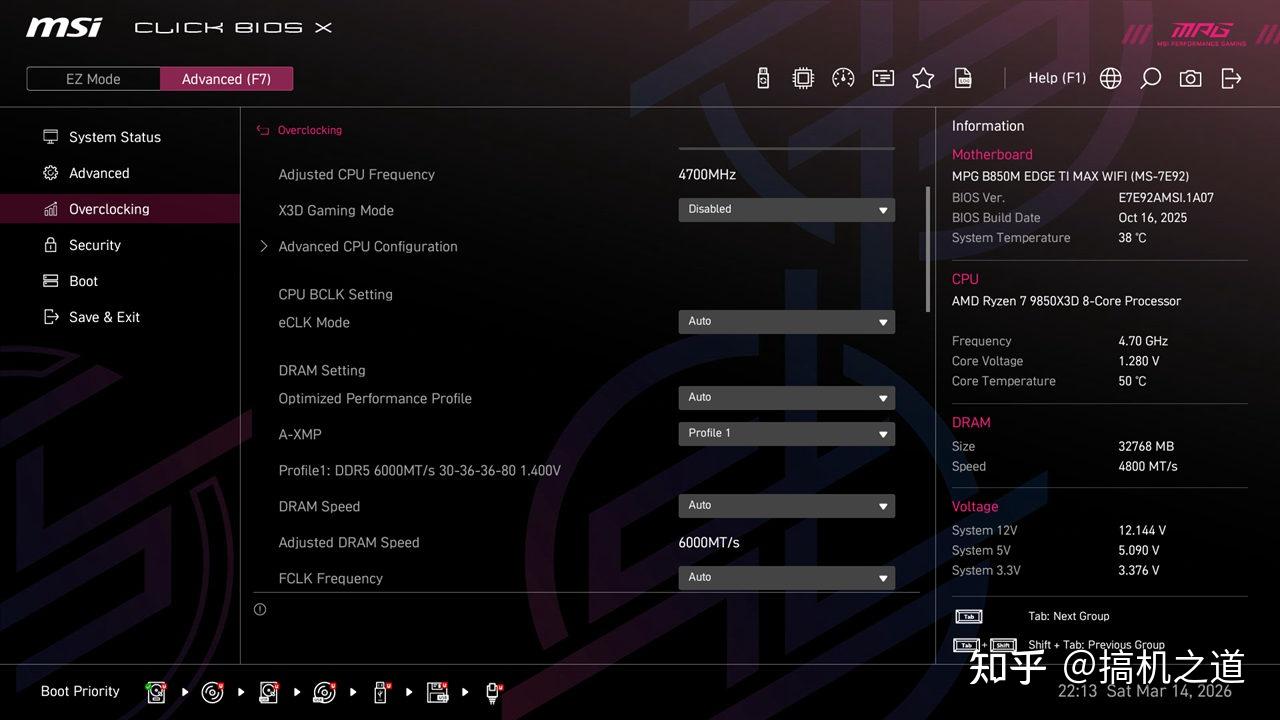Click the DRAM size 32768 MB value
1280x720 pixels.
1146,446
